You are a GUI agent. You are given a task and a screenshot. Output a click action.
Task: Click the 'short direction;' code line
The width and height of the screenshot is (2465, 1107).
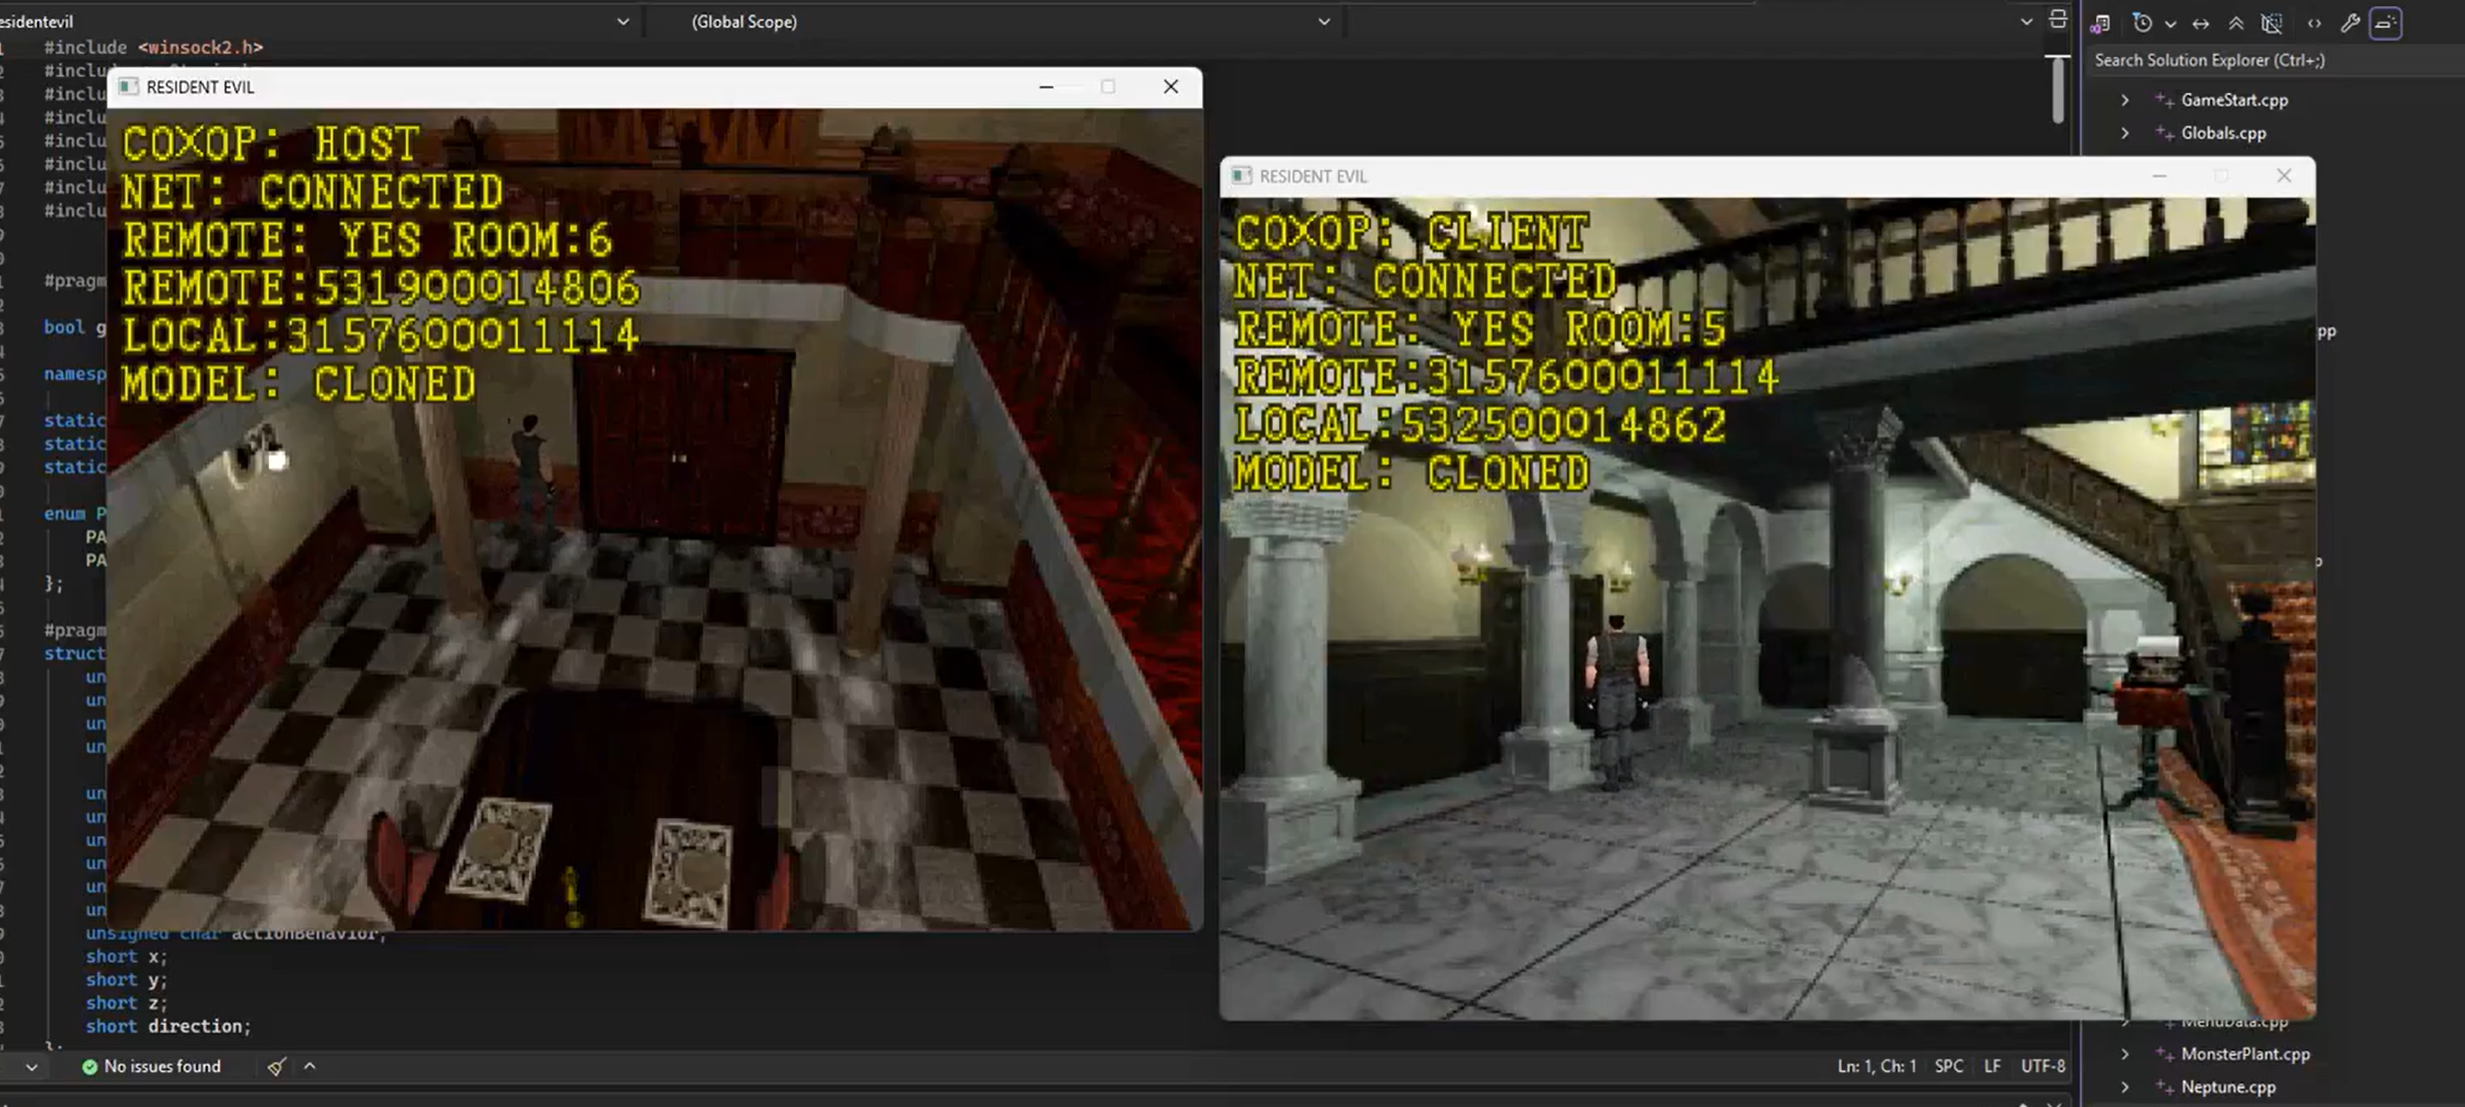[x=168, y=1026]
